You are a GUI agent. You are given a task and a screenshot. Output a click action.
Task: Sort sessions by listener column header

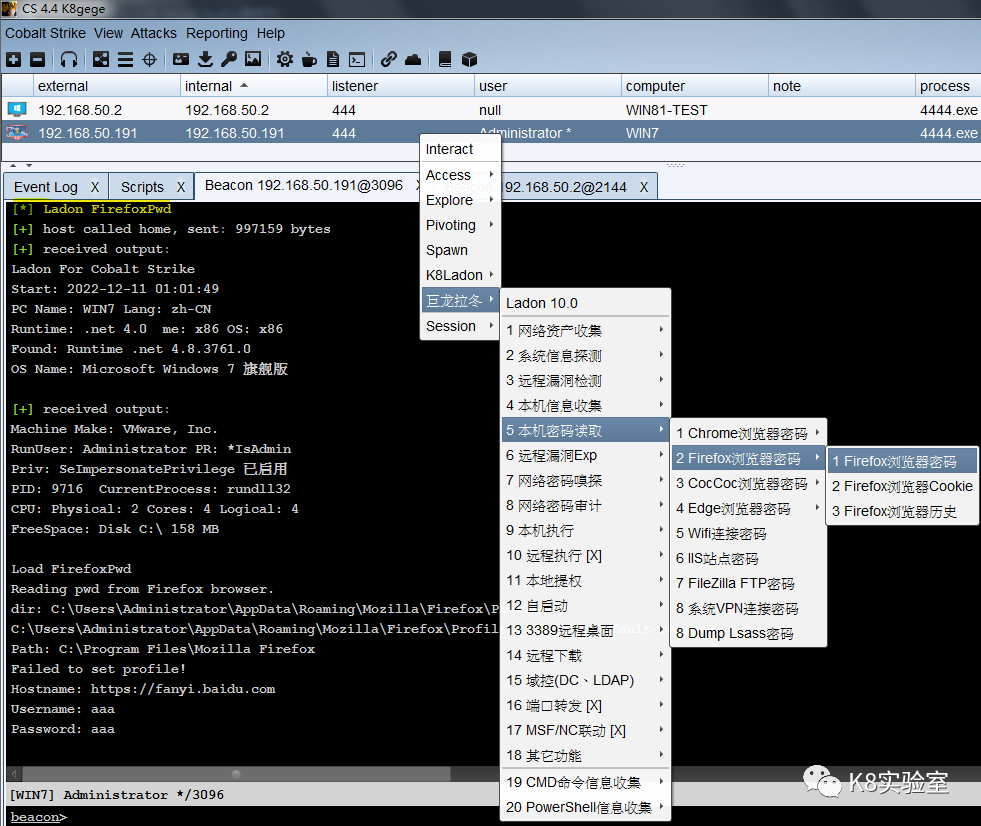tap(400, 86)
